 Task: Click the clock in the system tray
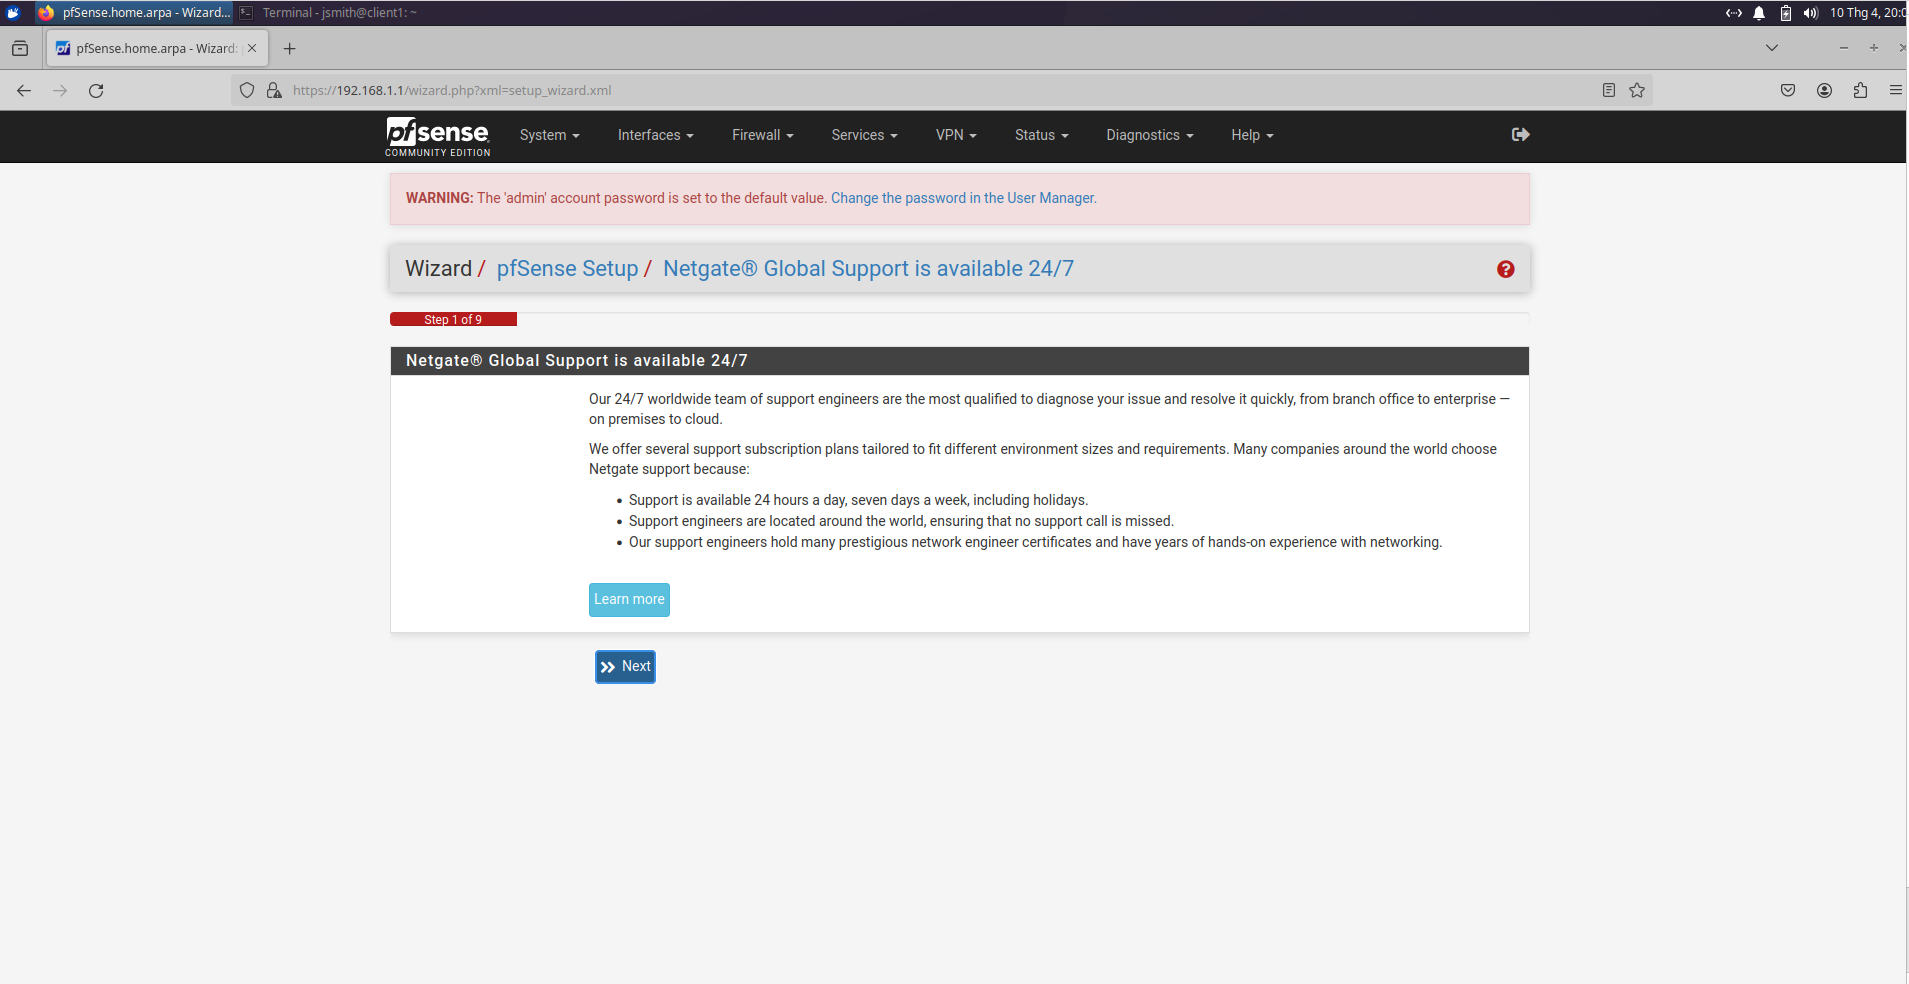click(1867, 13)
